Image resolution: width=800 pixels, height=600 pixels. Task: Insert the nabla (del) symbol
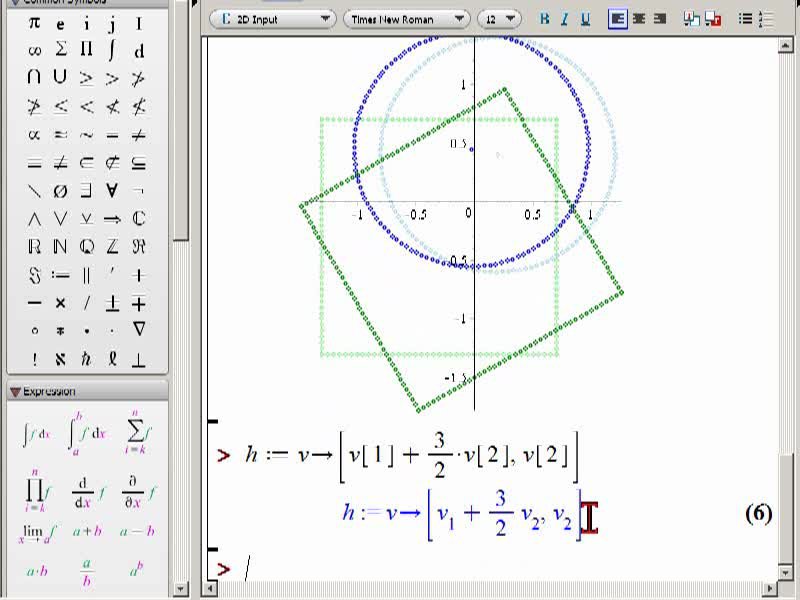139,329
